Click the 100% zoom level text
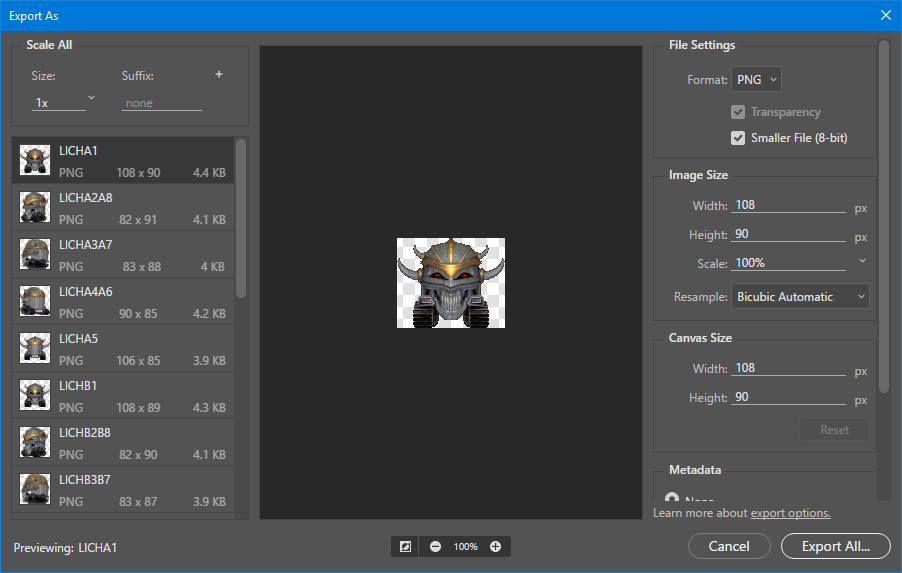This screenshot has width=902, height=573. 465,547
